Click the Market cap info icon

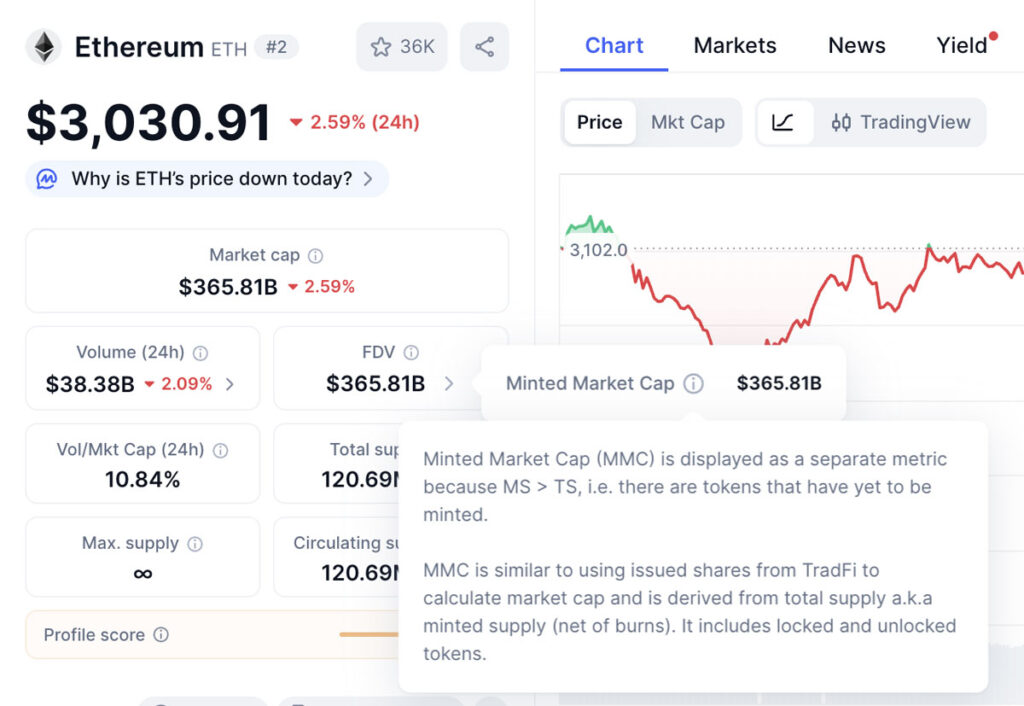tap(316, 256)
